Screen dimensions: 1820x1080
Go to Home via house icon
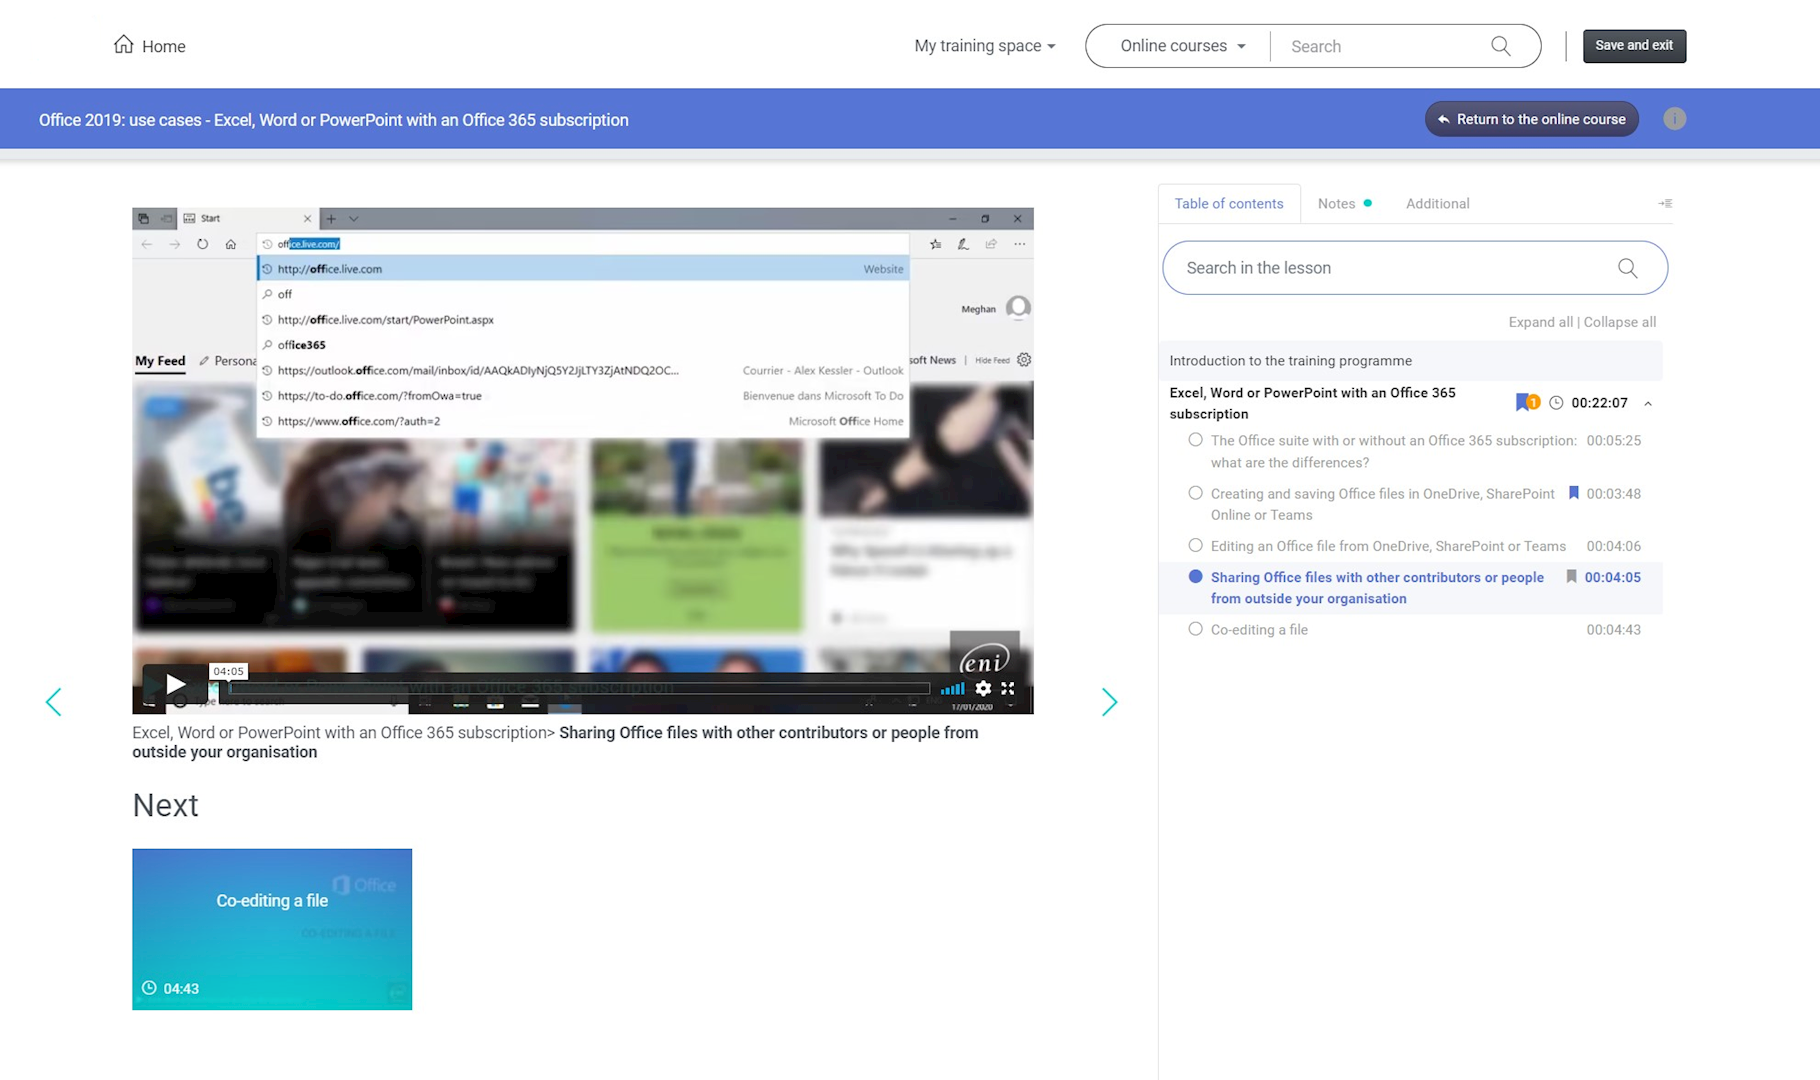pyautogui.click(x=123, y=45)
